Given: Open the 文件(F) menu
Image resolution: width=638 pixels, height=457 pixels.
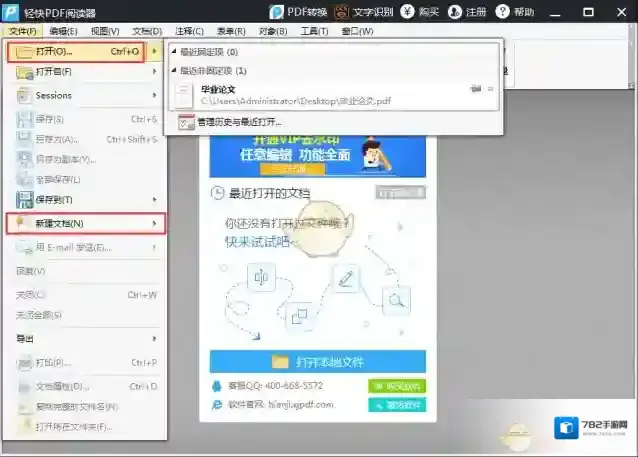Looking at the screenshot, I should (22, 31).
